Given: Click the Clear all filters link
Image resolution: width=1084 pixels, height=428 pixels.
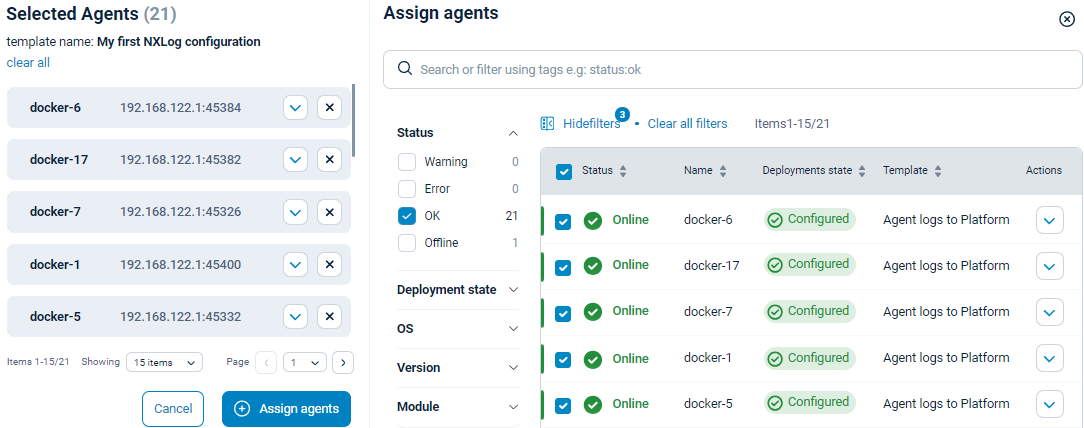Looking at the screenshot, I should coord(687,123).
